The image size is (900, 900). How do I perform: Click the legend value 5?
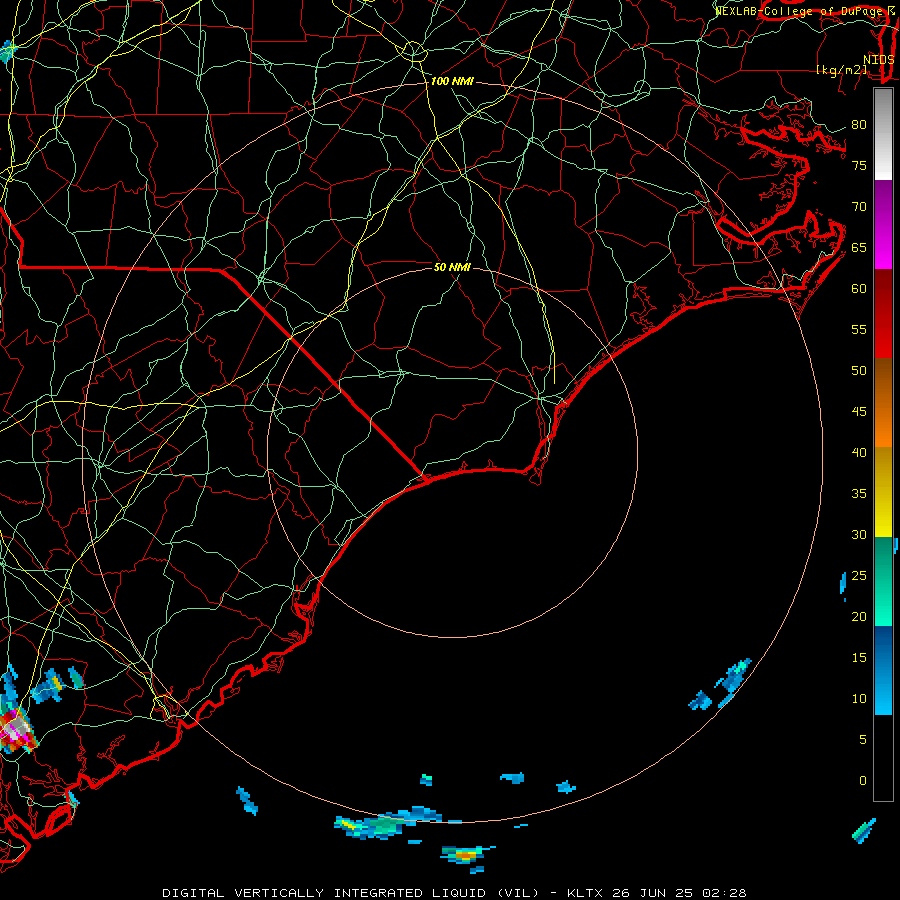point(863,740)
